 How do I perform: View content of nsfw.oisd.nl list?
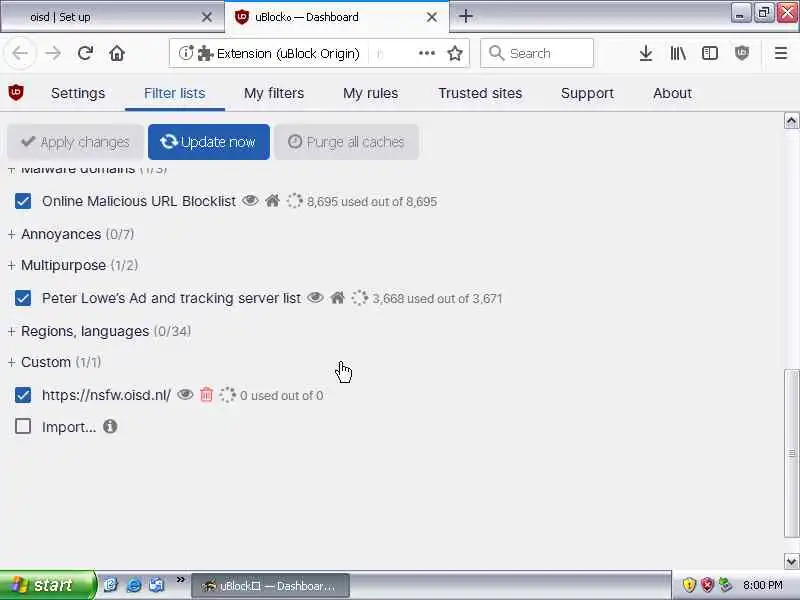click(x=185, y=394)
